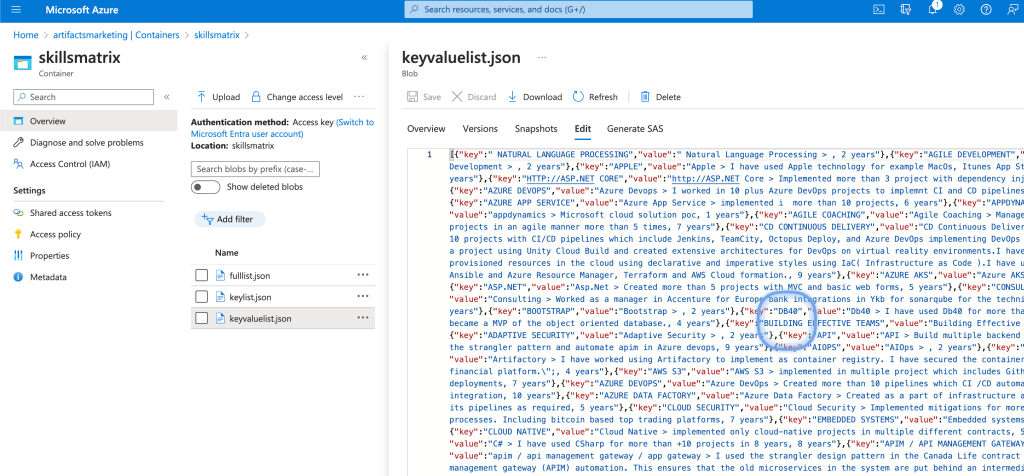
Task: Select Overview in the container menu
Action: click(89, 121)
